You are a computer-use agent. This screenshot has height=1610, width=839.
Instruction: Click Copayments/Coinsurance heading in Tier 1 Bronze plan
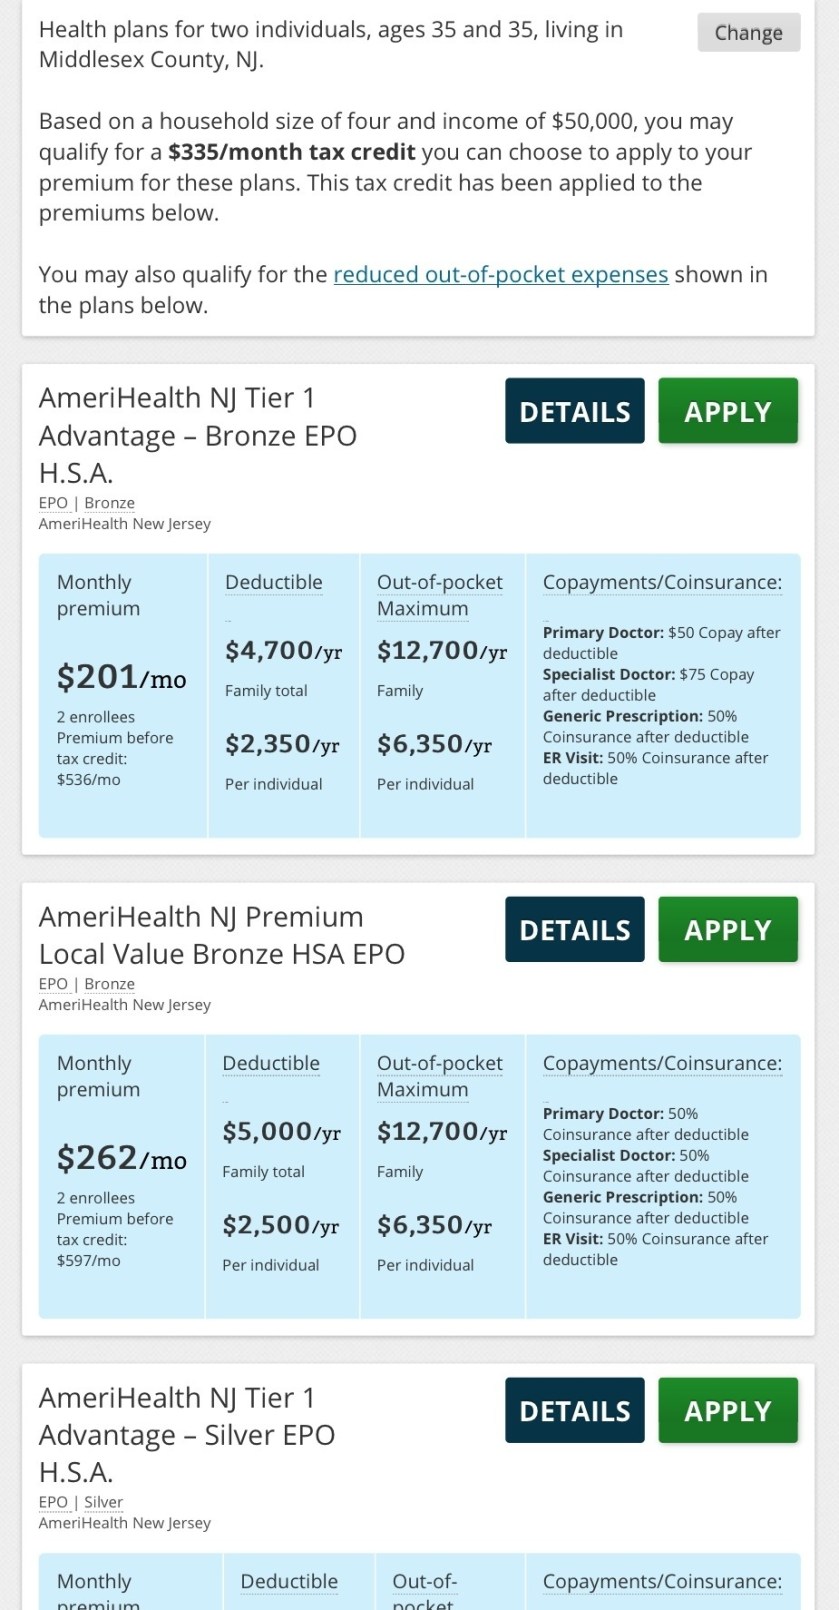click(x=662, y=582)
